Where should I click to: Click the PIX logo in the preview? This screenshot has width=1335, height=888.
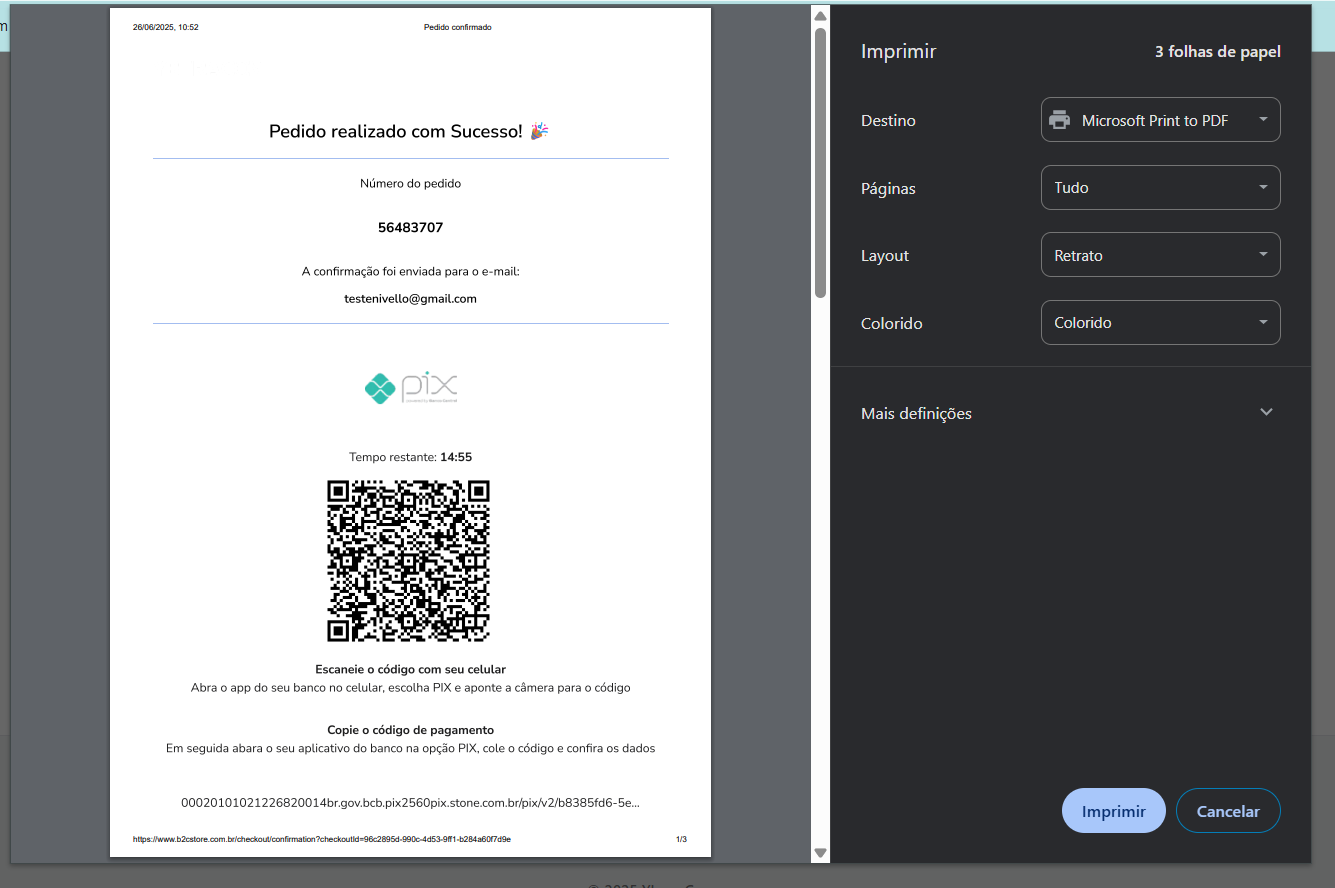point(411,387)
